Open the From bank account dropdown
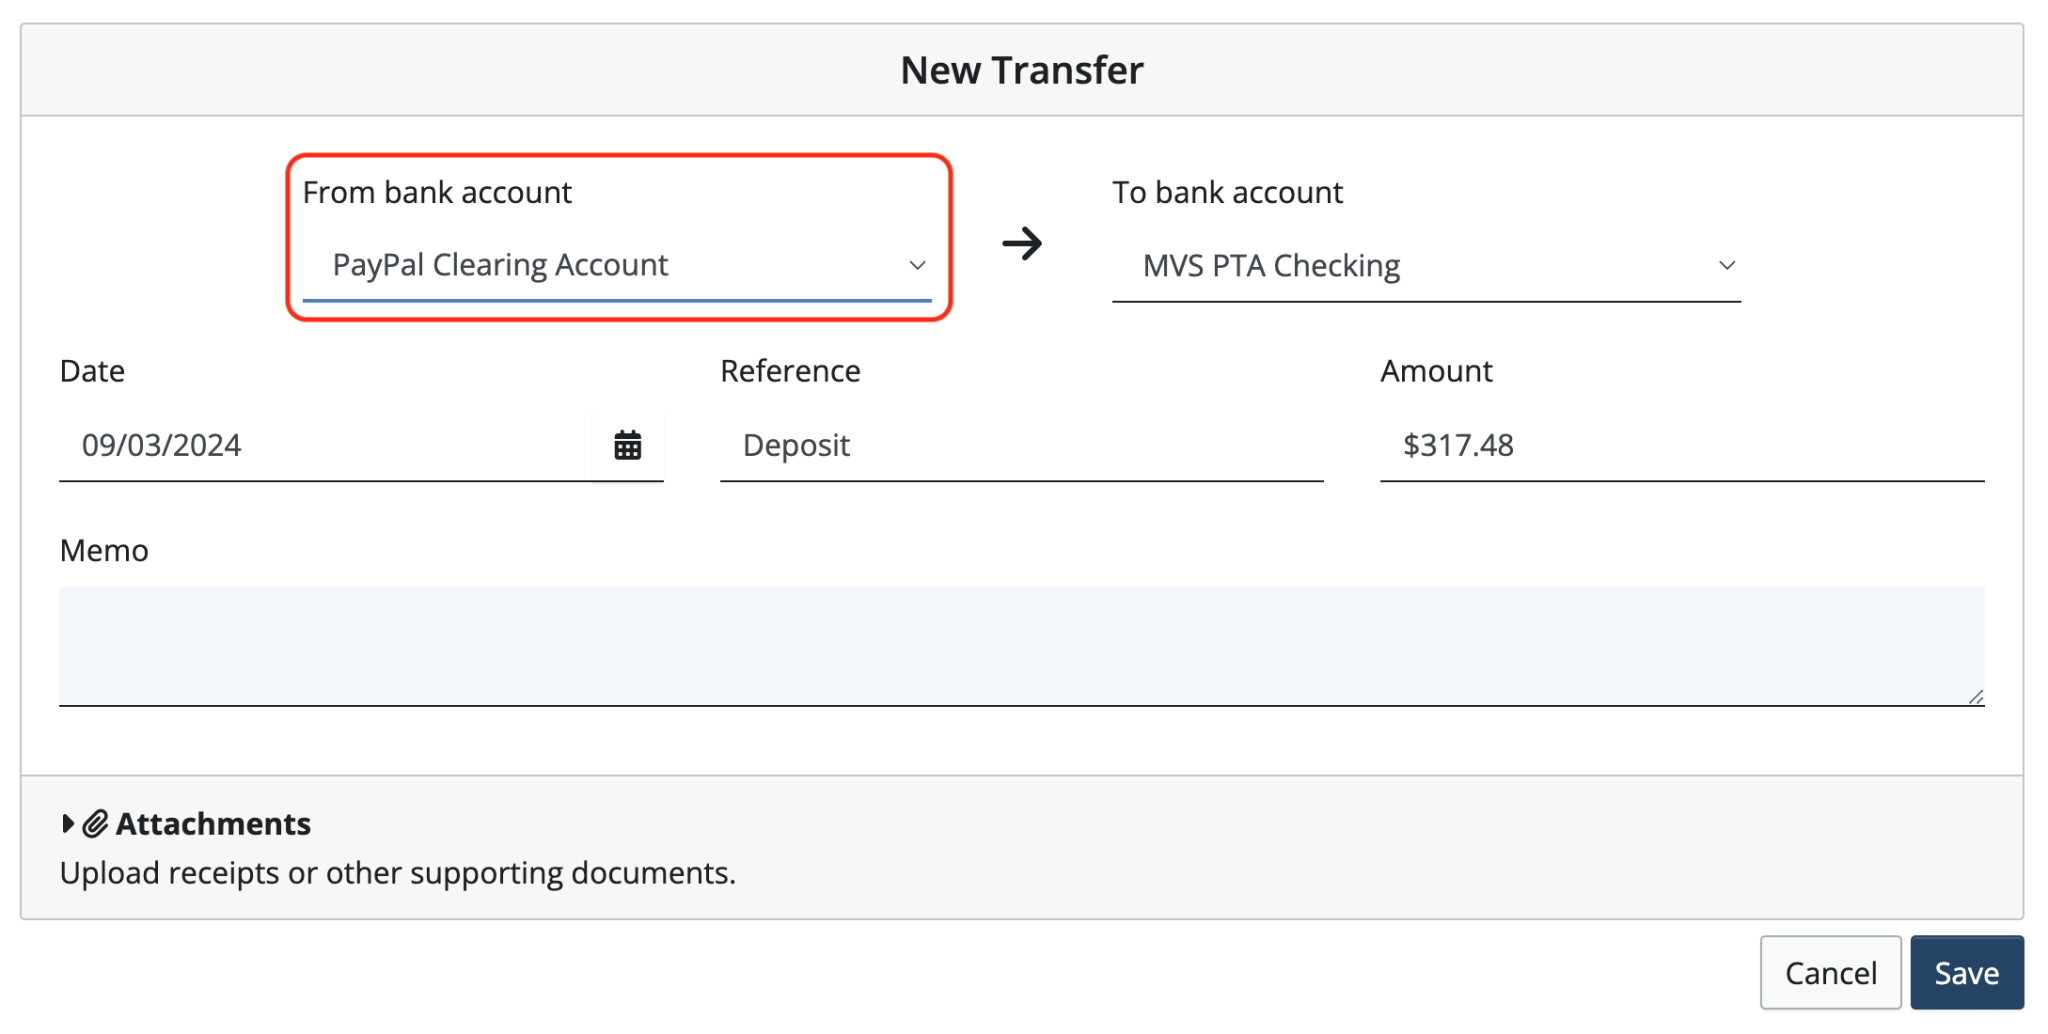This screenshot has width=2048, height=1034. coord(617,264)
